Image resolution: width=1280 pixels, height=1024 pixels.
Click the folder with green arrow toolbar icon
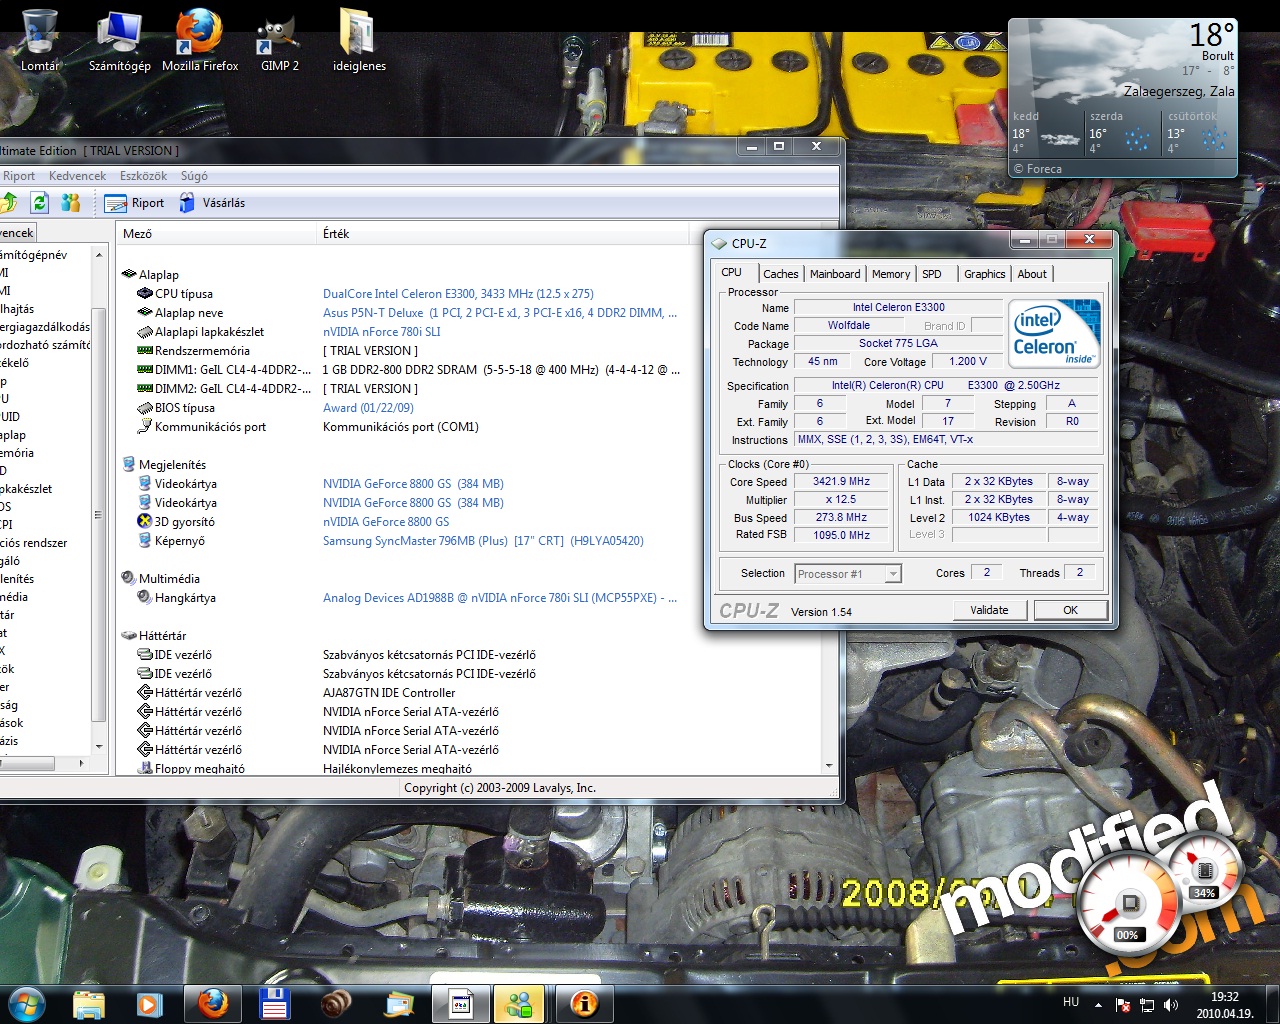point(8,203)
